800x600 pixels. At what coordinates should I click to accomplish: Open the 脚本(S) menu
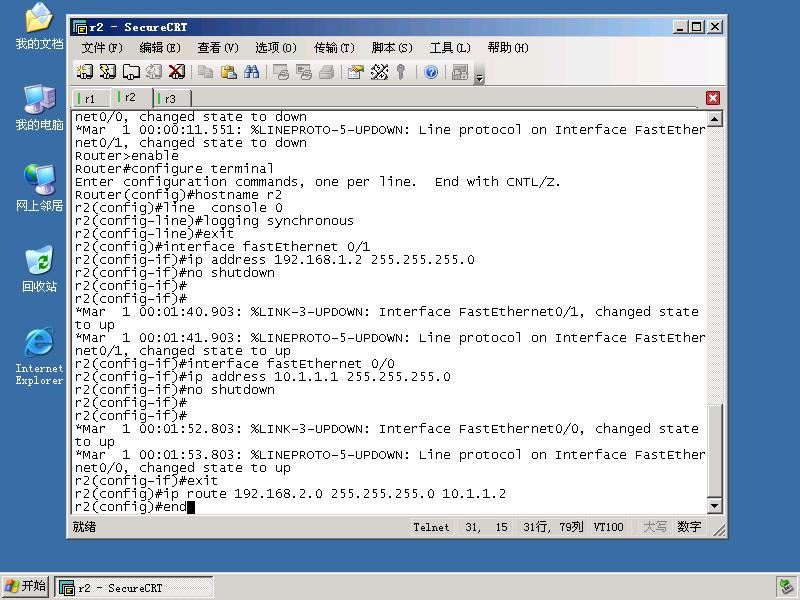pos(392,48)
